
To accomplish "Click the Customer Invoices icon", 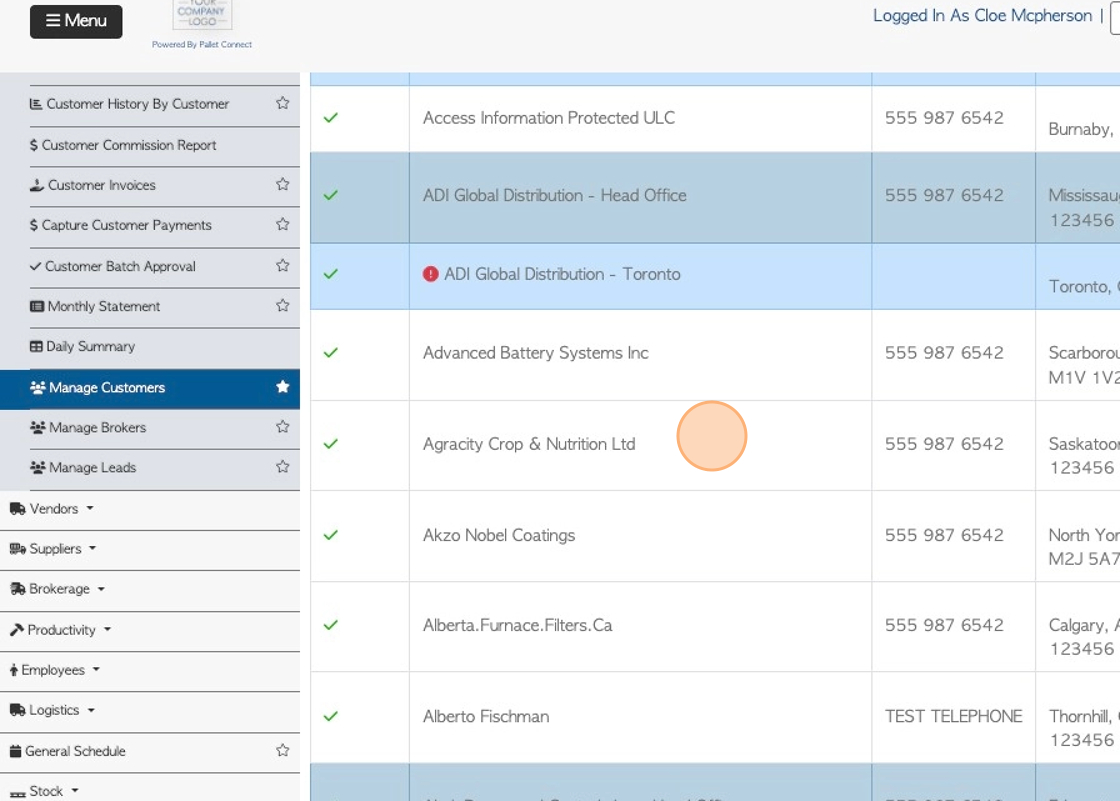I will click(x=36, y=185).
